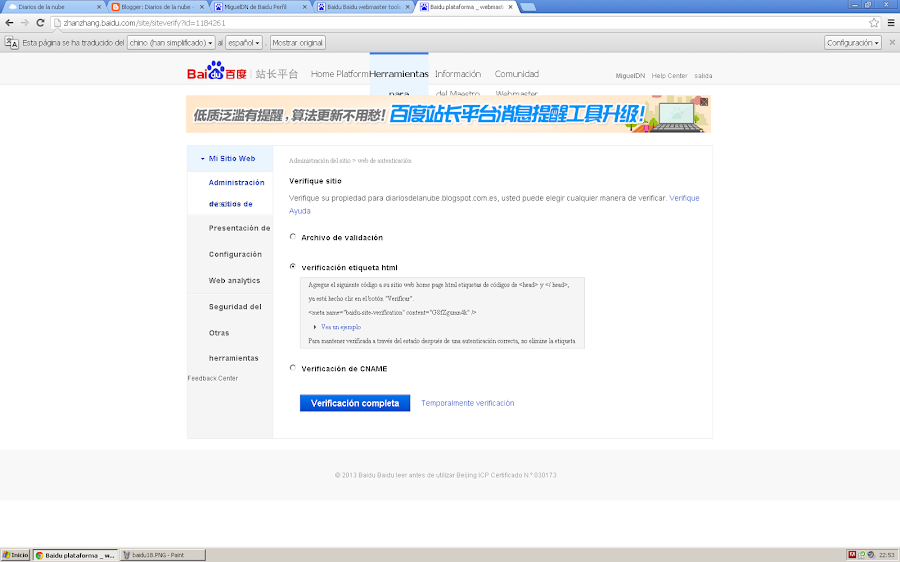The width and height of the screenshot is (900, 562).
Task: Click the red system tray icon
Action: (x=852, y=555)
